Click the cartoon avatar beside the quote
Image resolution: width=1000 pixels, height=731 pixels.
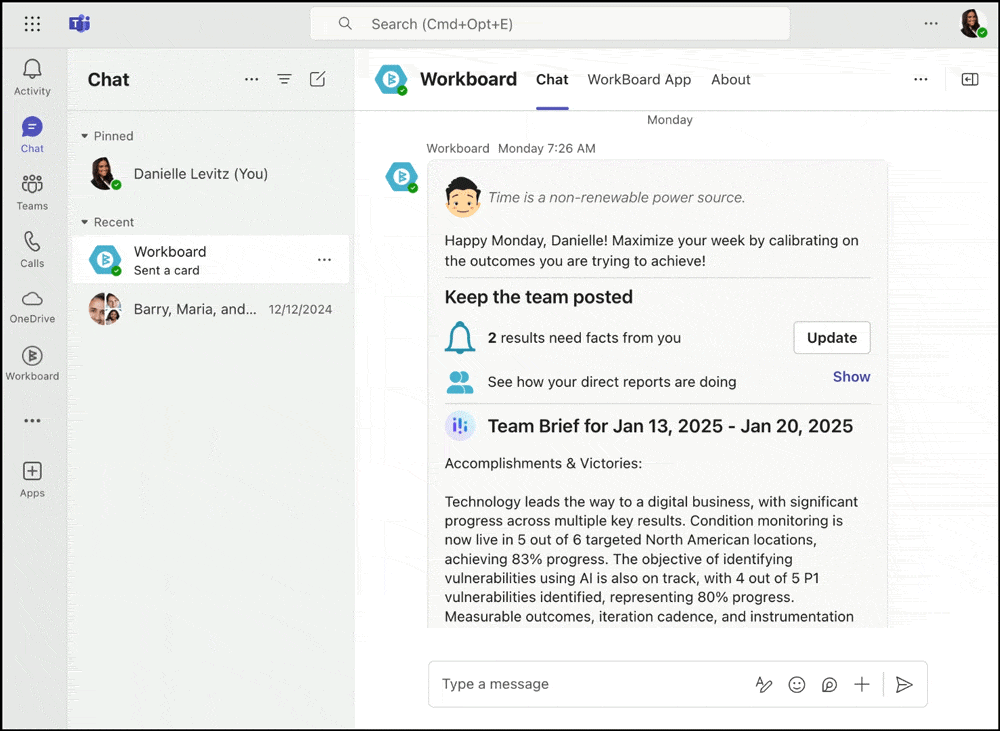[462, 197]
